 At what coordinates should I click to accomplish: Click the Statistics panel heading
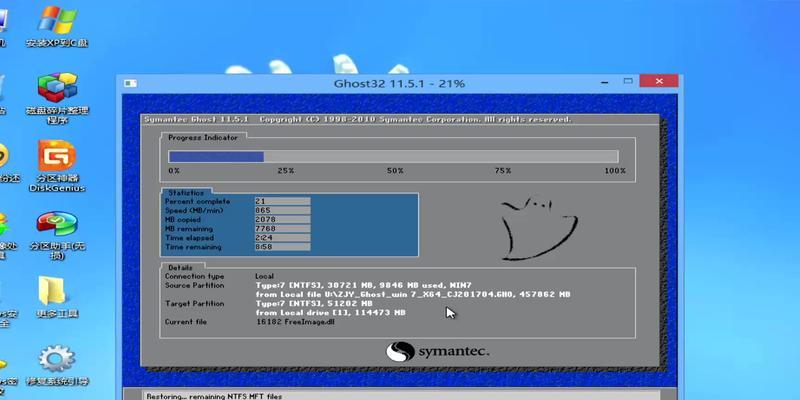[x=186, y=193]
